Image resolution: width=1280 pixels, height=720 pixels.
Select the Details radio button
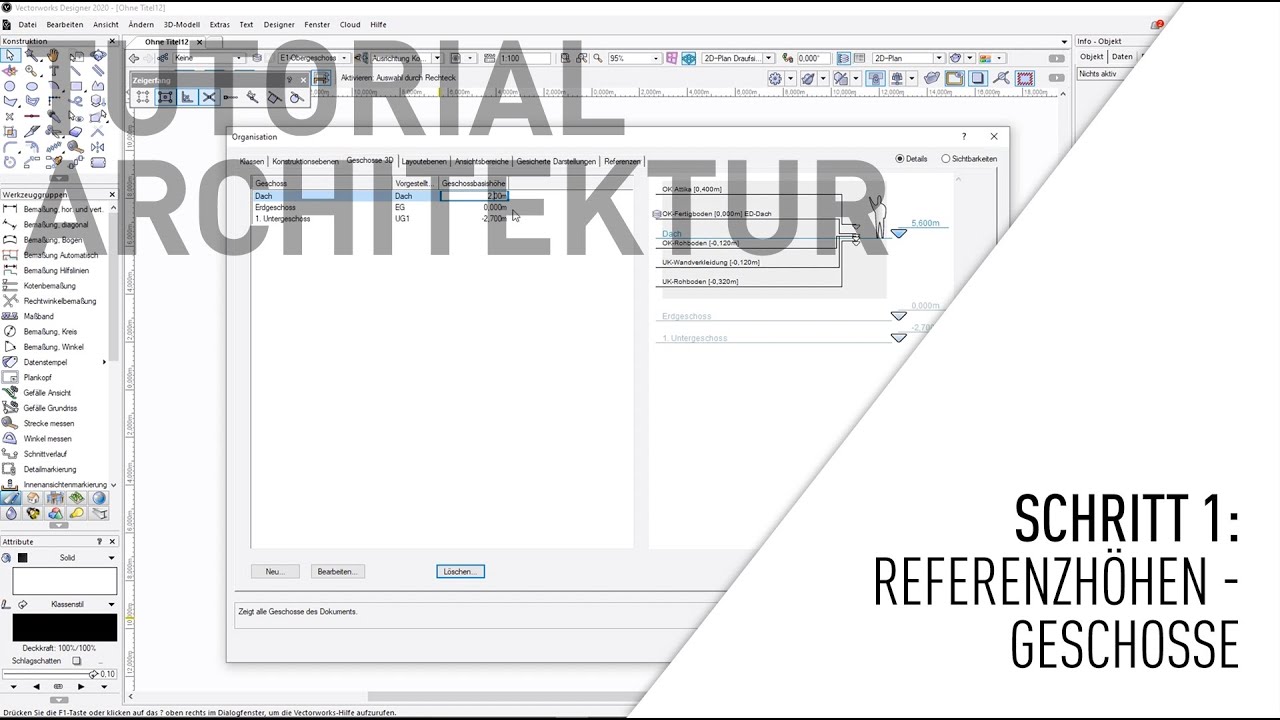pyautogui.click(x=899, y=159)
